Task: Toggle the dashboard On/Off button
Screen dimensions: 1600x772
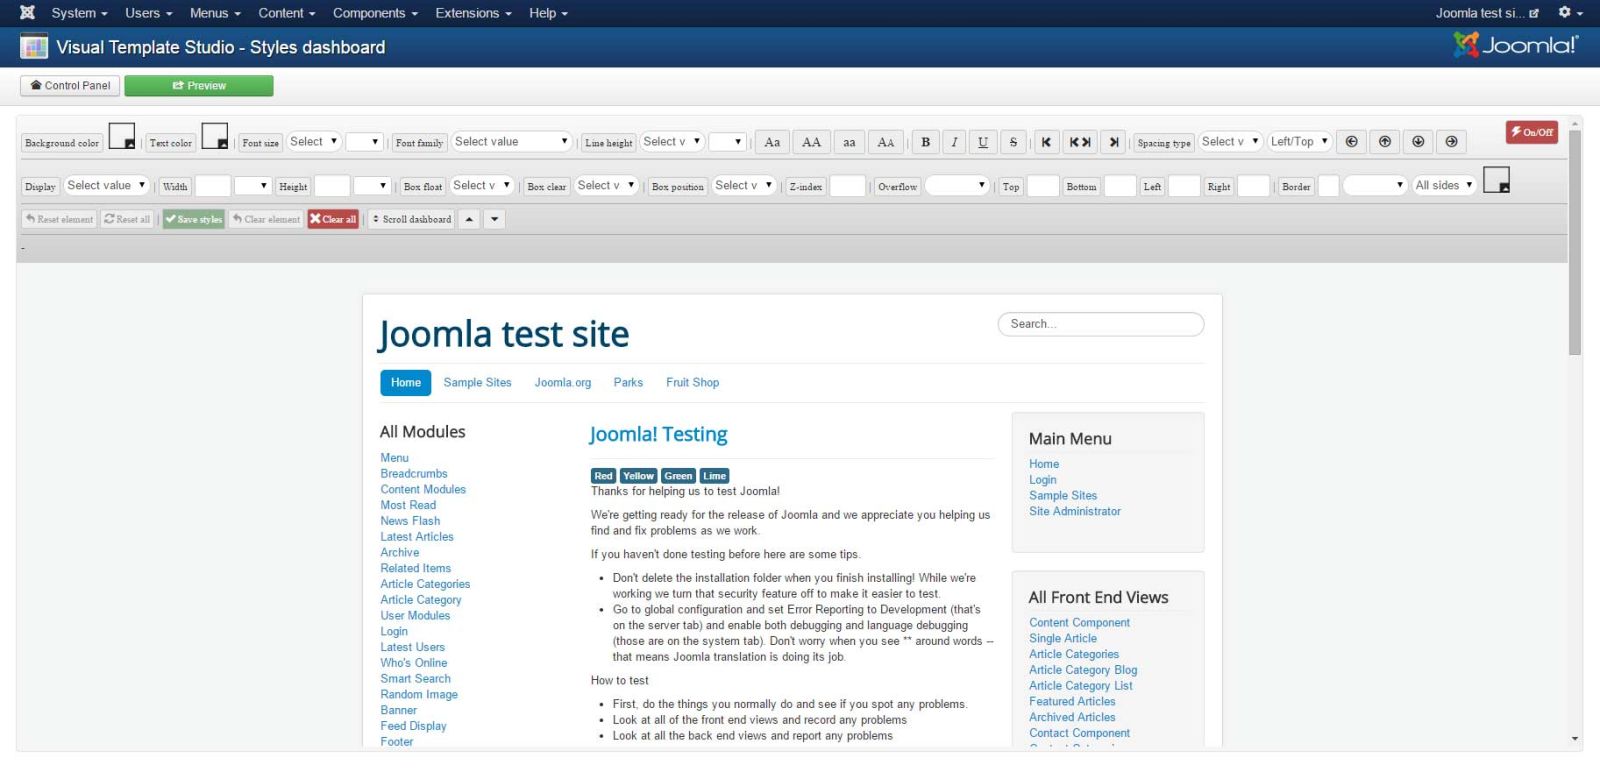Action: tap(1532, 132)
